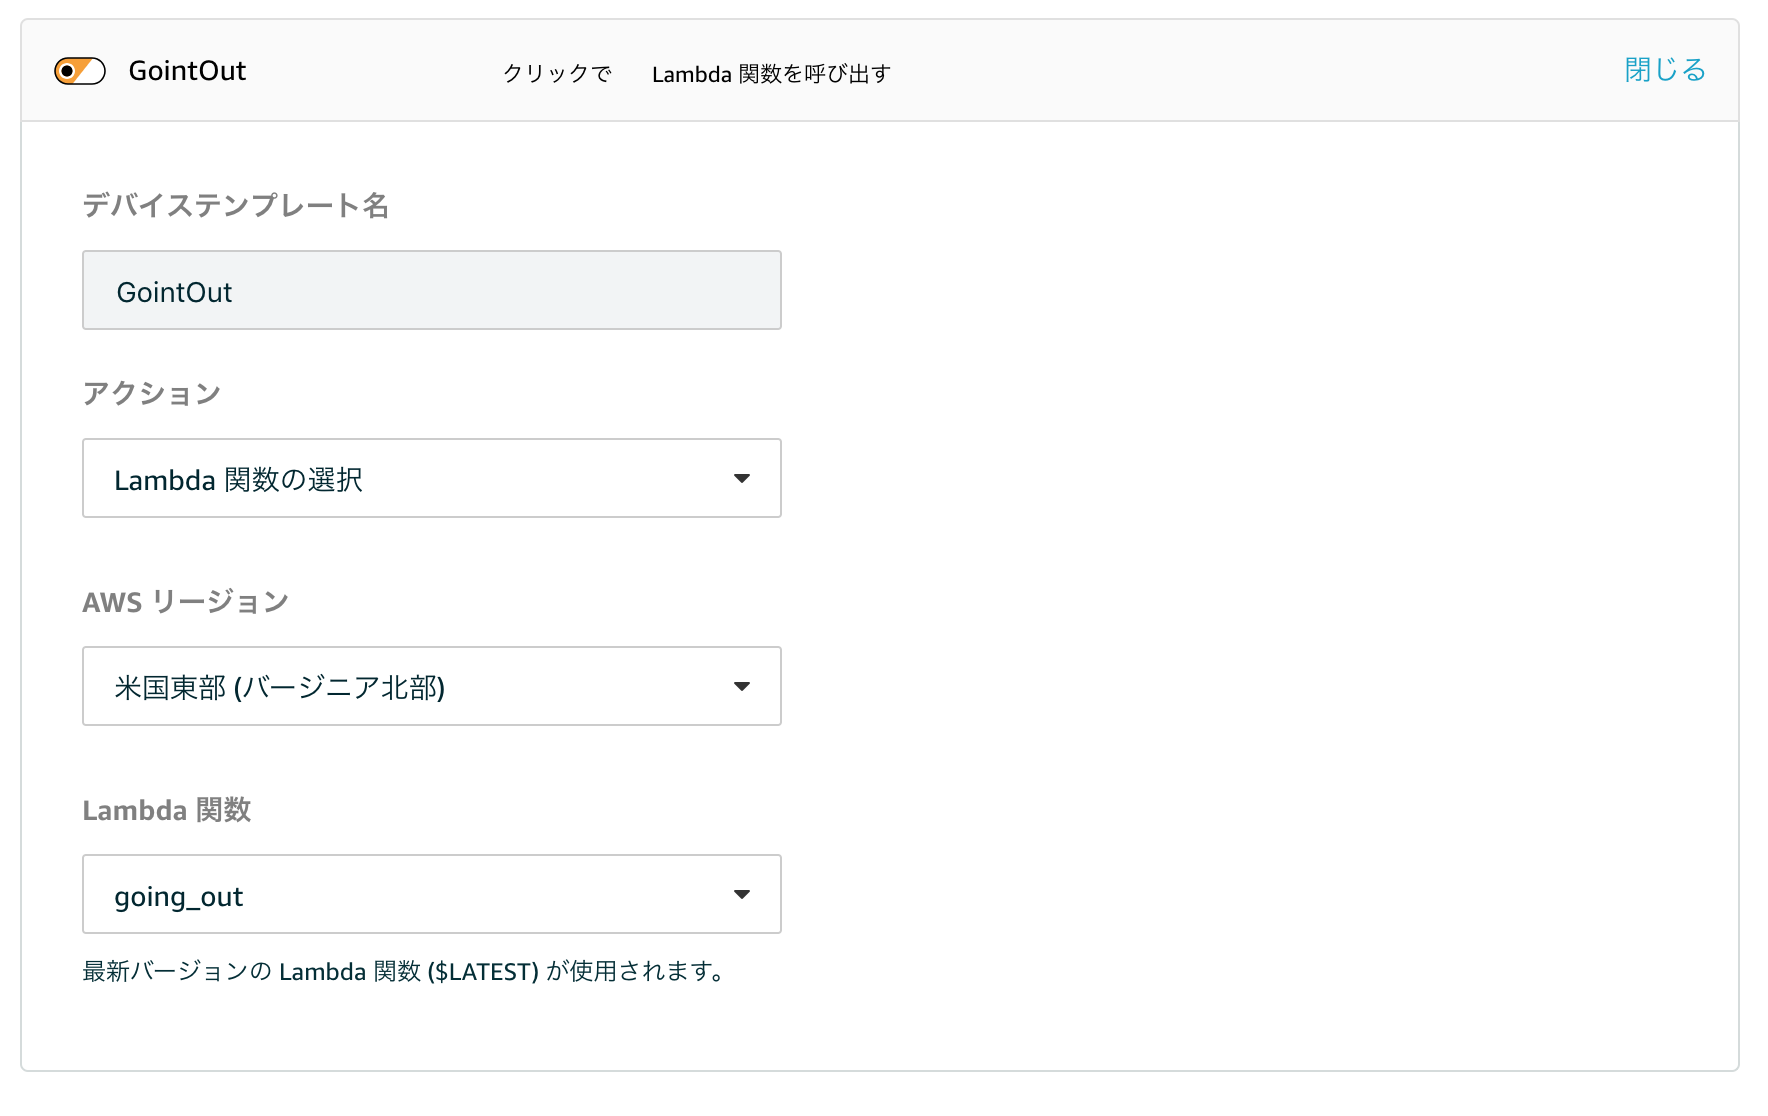This screenshot has height=1116, width=1768.
Task: Click the GointOut device button icon
Action: tap(80, 71)
